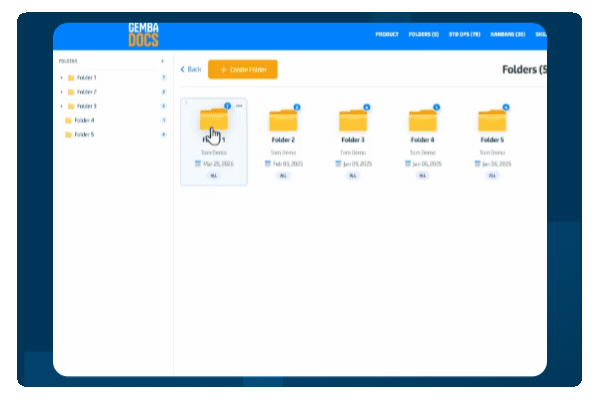The image size is (600, 400).
Task: Go back using the Back link
Action: [190, 69]
